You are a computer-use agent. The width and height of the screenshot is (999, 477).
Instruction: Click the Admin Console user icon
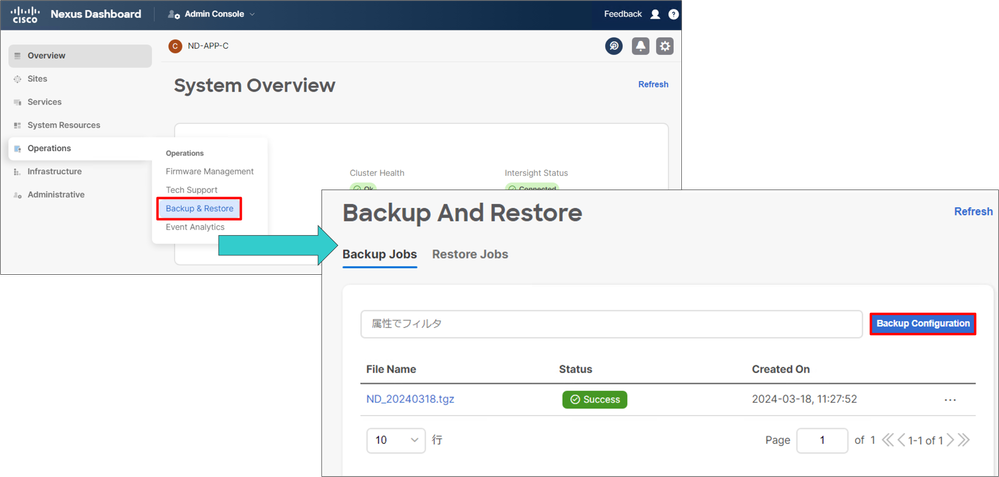coord(173,14)
